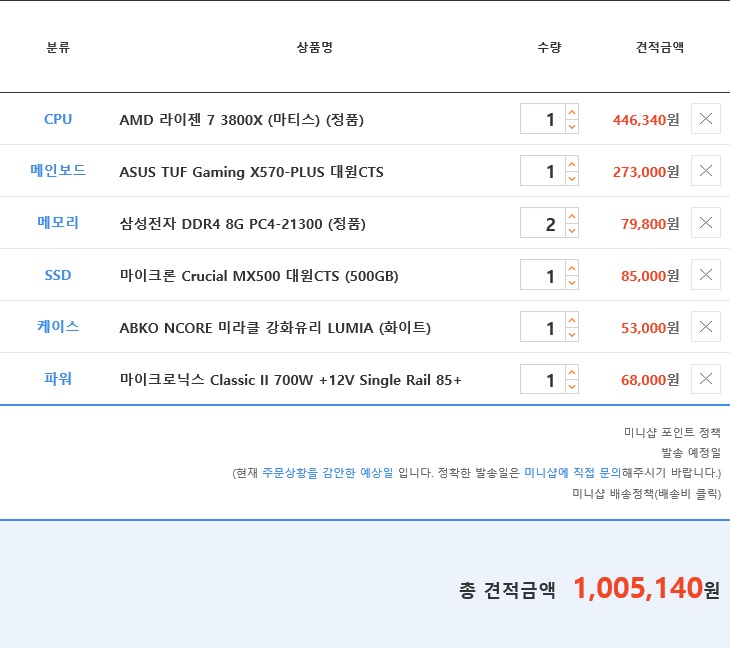Decrease CPU quantity with down arrow
Screen dimensions: 730x648
(572, 126)
